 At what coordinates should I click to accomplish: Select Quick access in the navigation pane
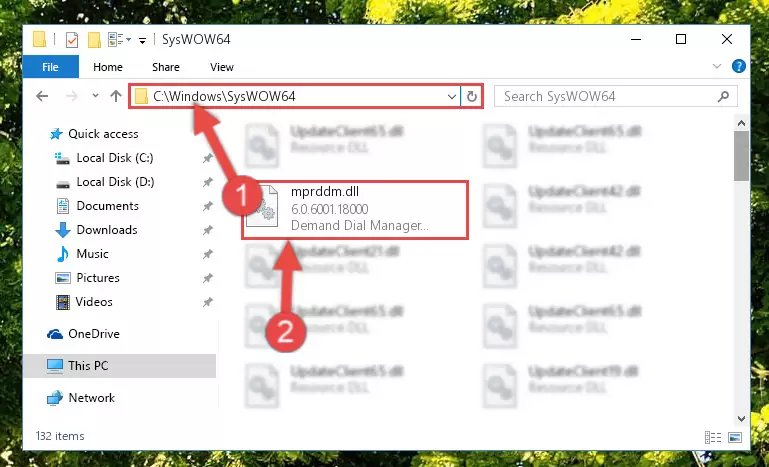click(103, 134)
